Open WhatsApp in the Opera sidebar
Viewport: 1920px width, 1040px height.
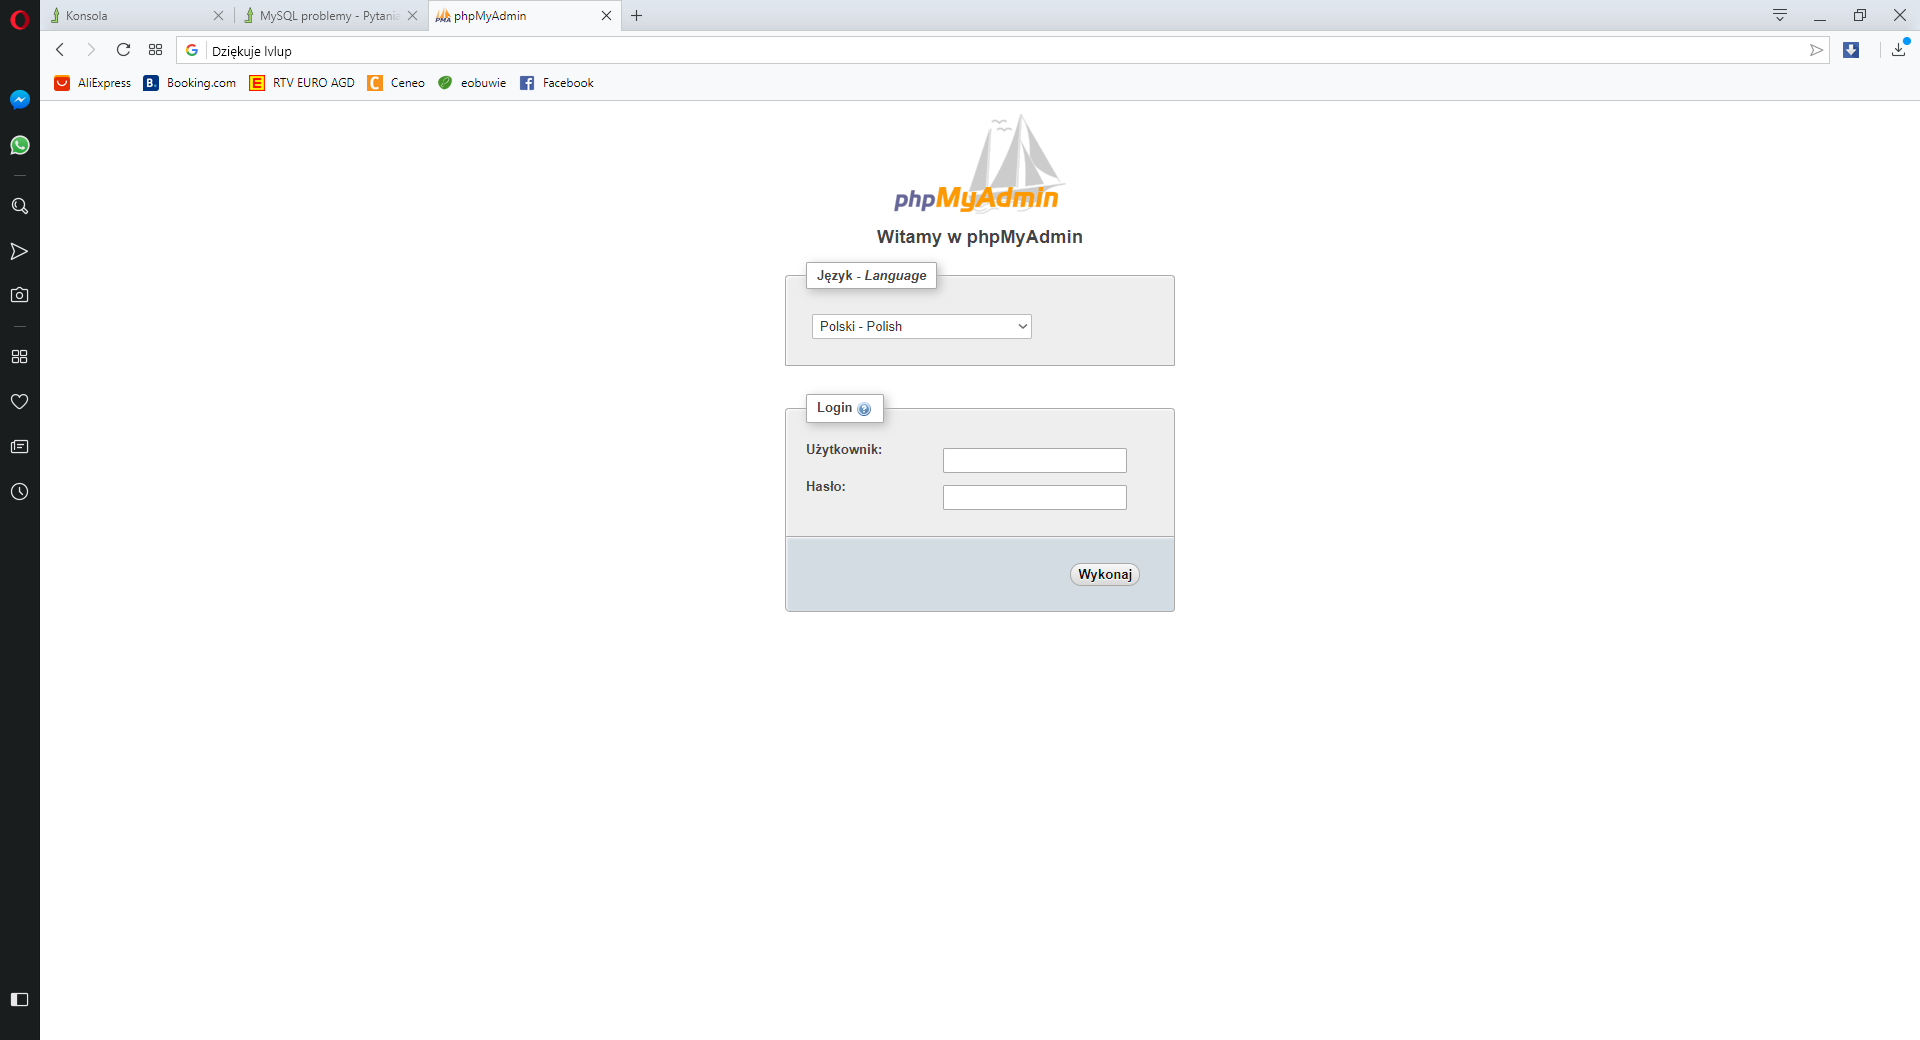click(19, 146)
